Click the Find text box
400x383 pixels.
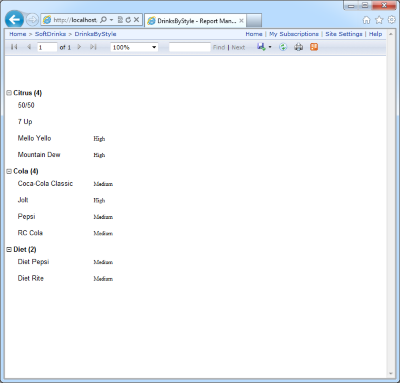pos(190,47)
